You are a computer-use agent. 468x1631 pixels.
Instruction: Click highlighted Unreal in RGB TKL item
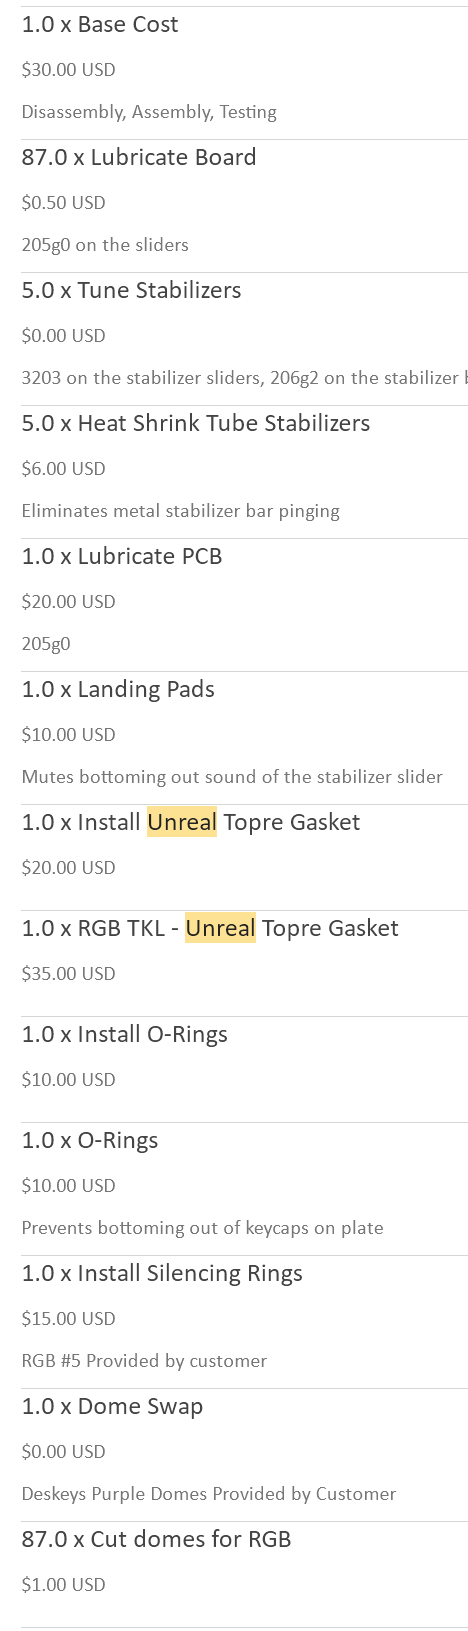[x=221, y=929]
